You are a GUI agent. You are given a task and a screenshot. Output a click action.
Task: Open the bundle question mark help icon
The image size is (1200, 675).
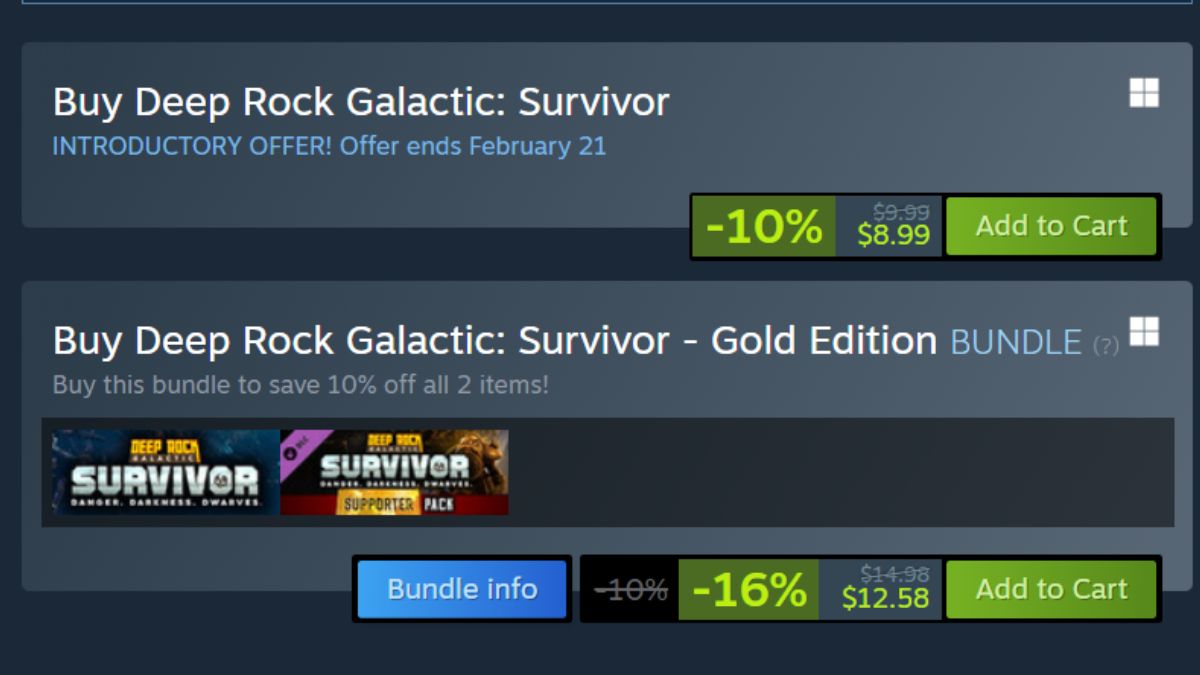pos(1105,346)
